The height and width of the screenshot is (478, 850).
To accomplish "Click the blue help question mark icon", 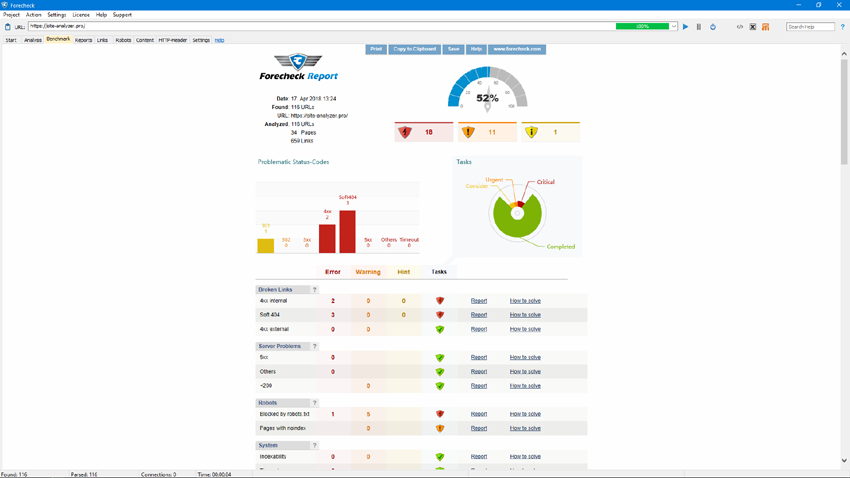I will pyautogui.click(x=843, y=27).
